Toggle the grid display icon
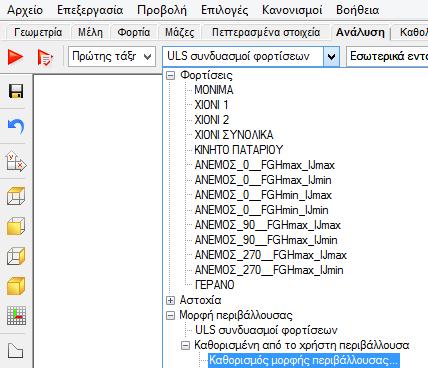This screenshot has height=368, width=428. pos(16,315)
